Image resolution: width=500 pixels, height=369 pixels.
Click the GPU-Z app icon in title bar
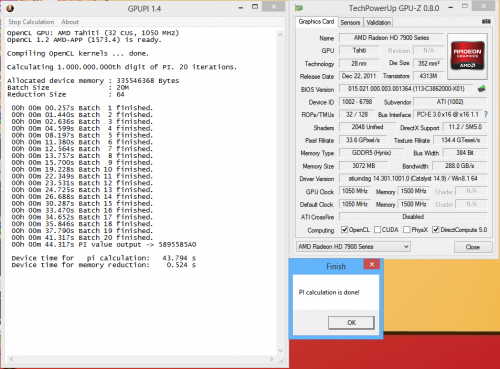[299, 8]
